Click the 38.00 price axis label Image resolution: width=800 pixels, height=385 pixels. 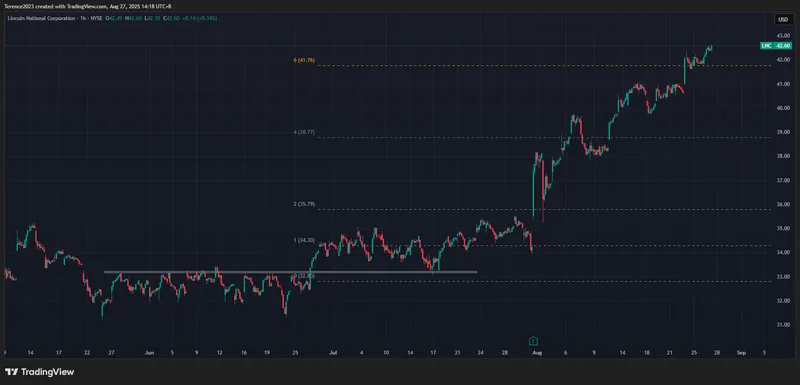click(783, 156)
